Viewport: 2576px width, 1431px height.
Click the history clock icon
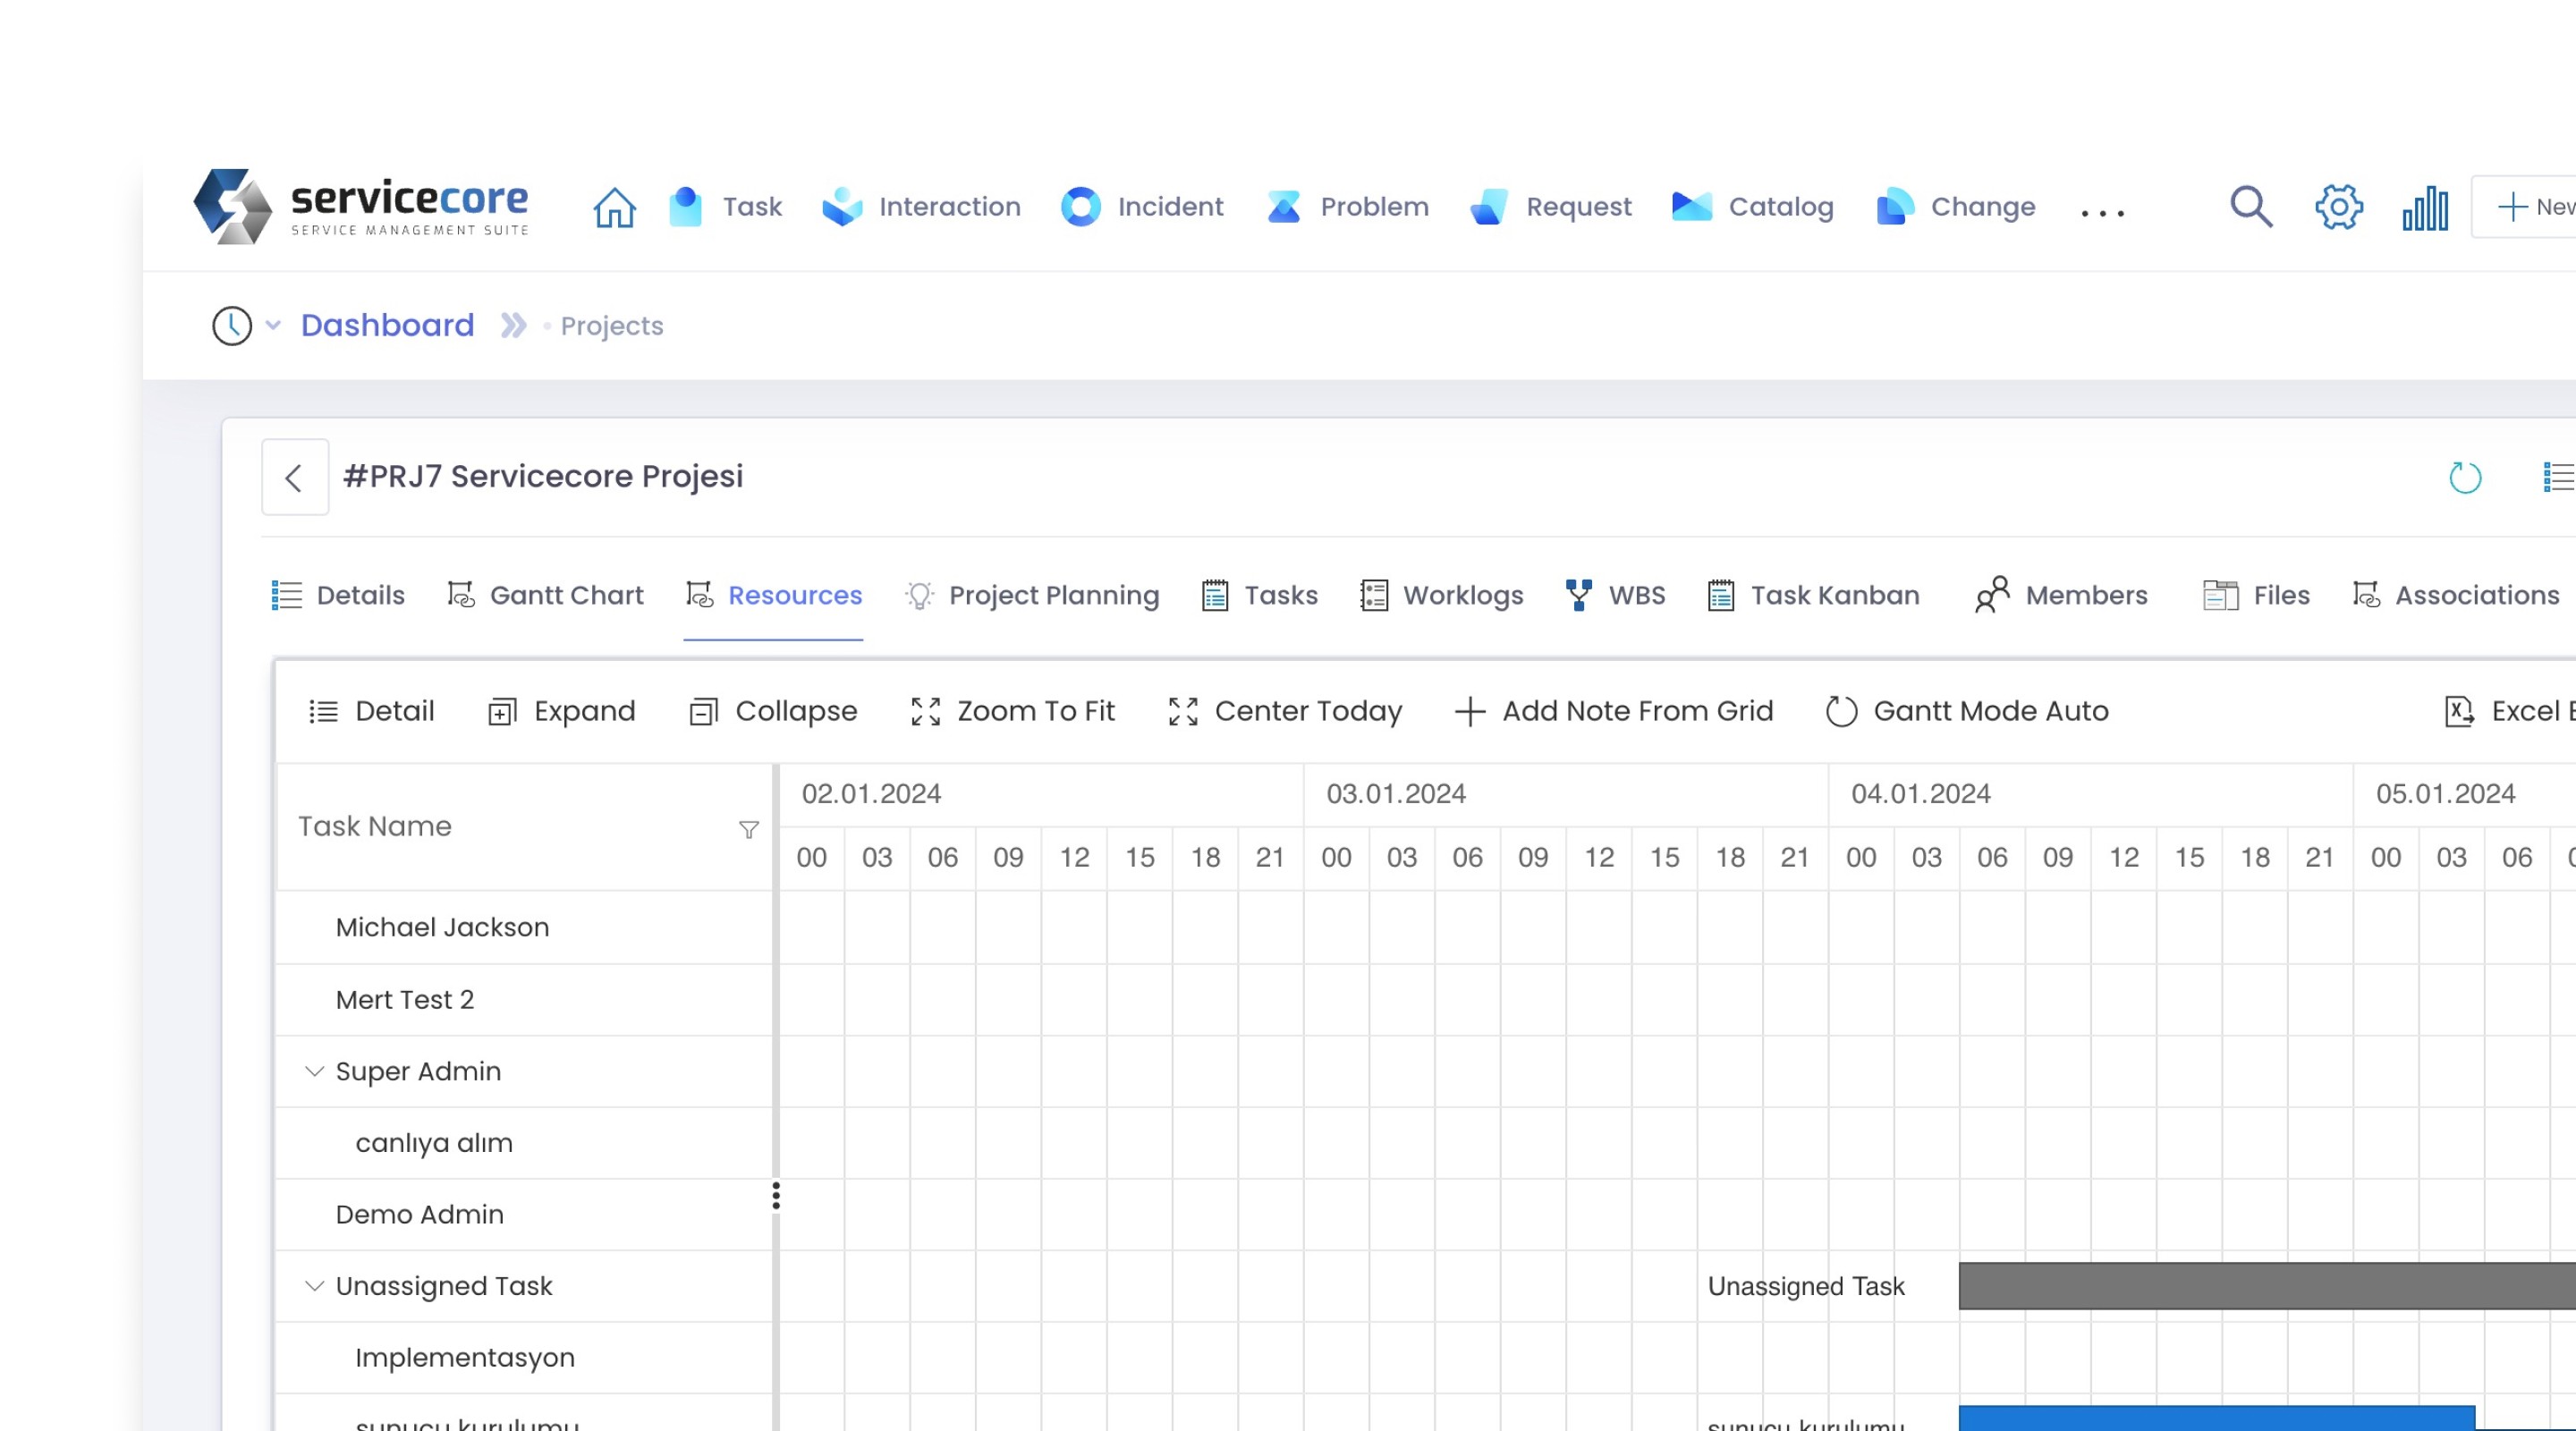tap(232, 326)
